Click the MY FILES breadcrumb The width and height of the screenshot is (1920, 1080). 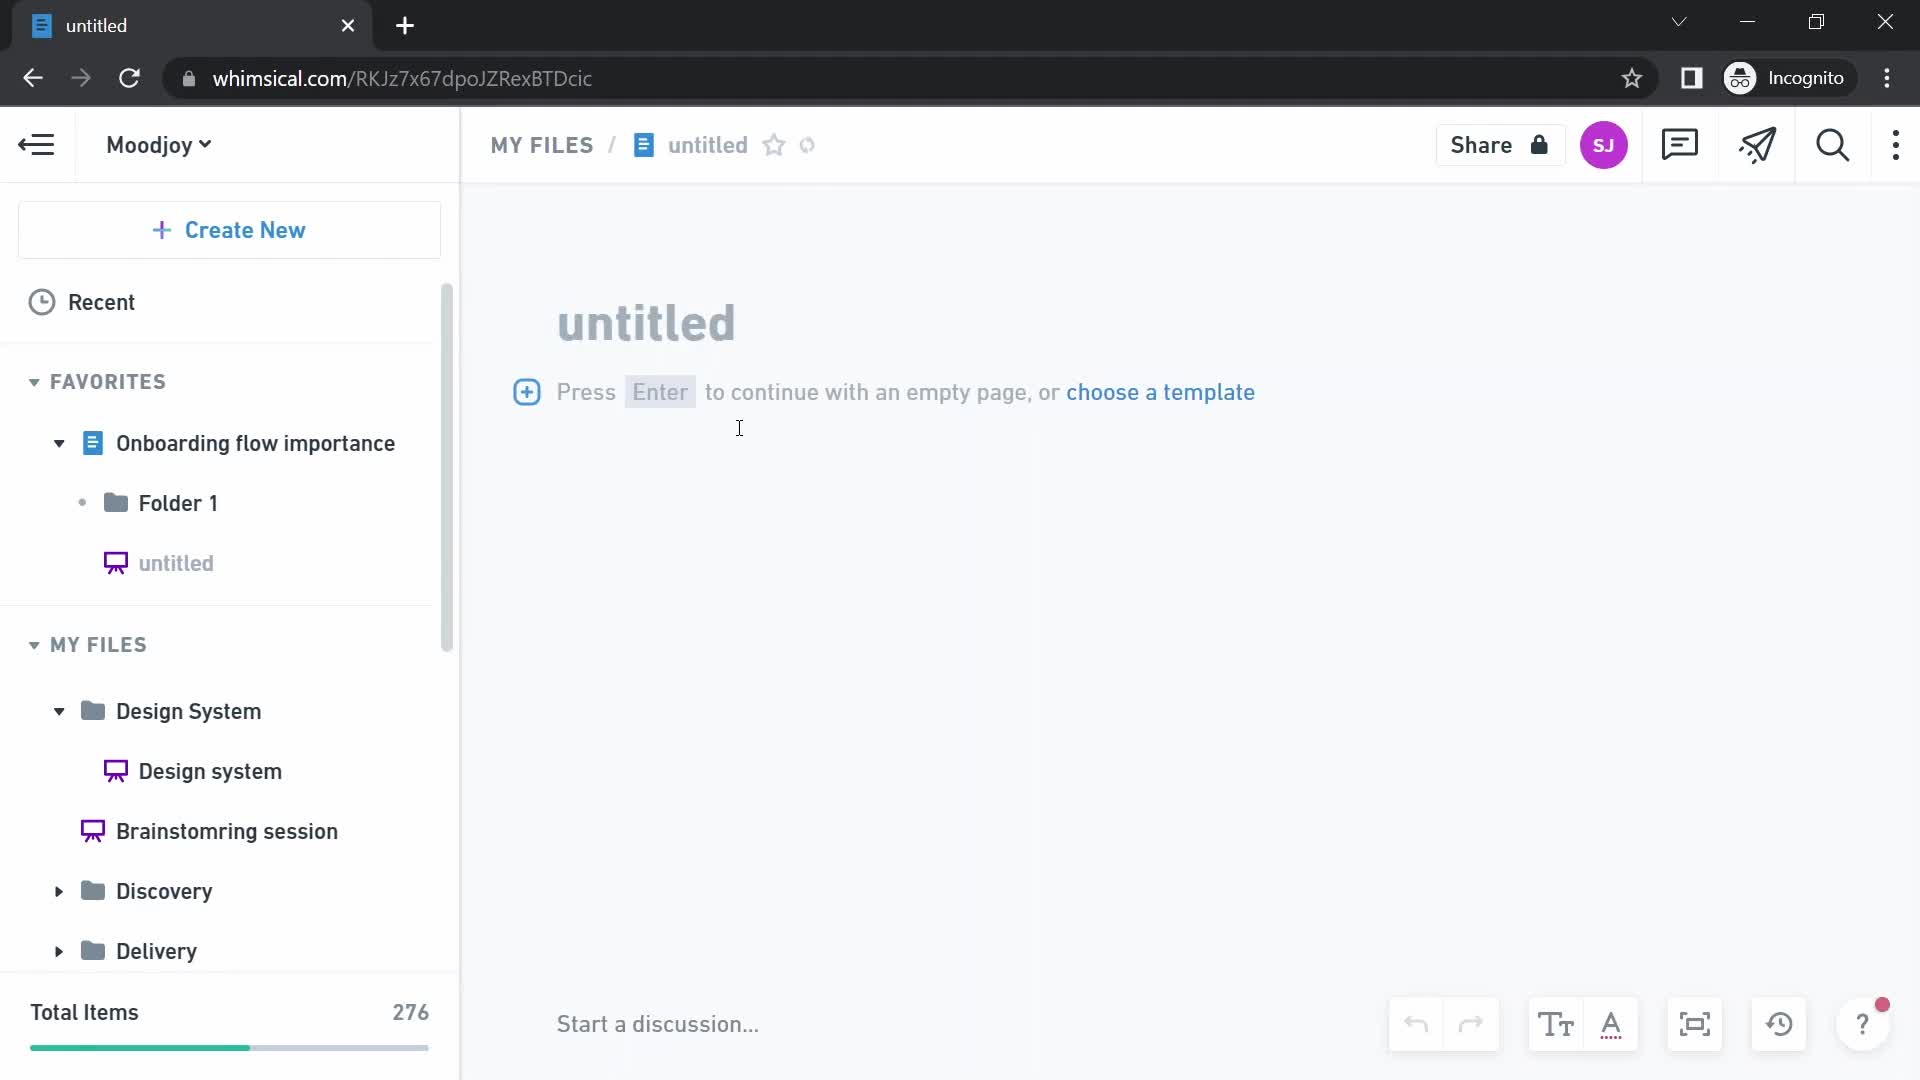(x=541, y=145)
